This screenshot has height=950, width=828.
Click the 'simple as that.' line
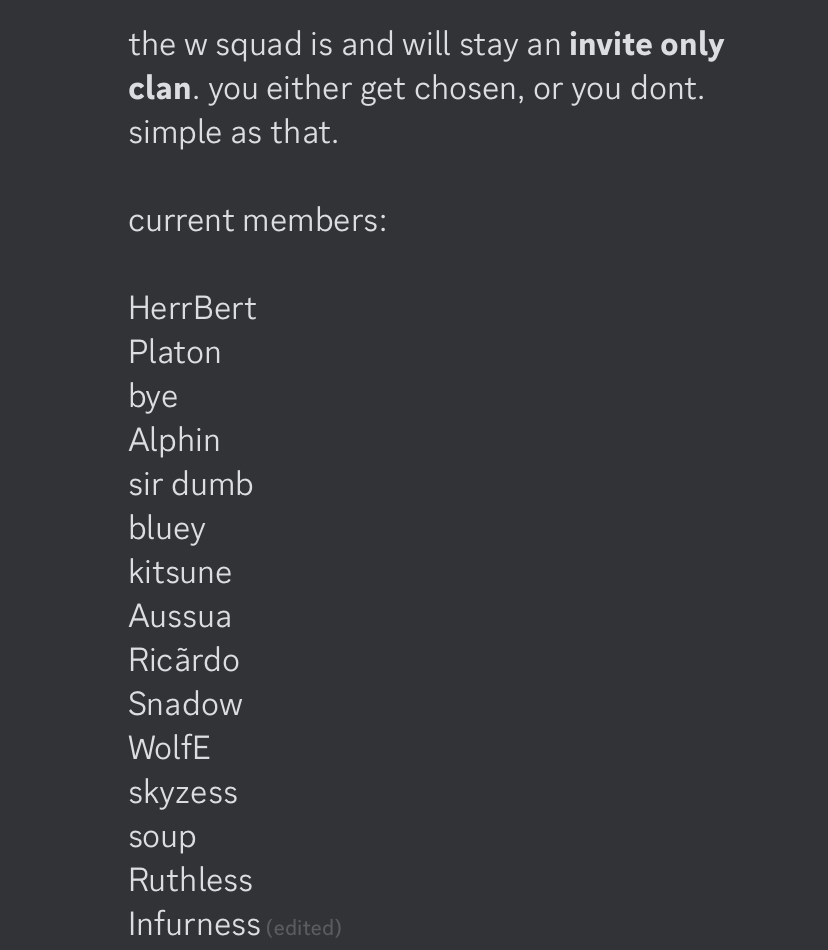pos(234,133)
